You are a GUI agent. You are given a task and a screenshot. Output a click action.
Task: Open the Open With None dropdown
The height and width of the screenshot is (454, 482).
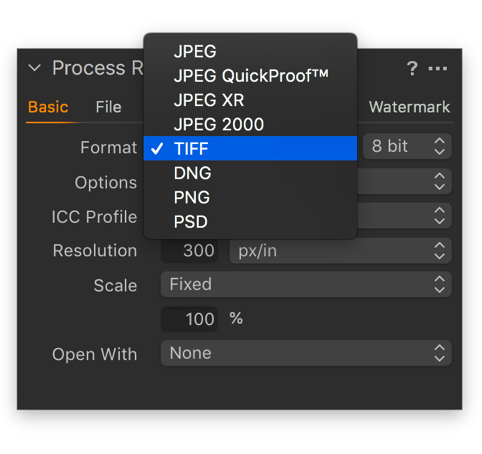[x=306, y=353]
